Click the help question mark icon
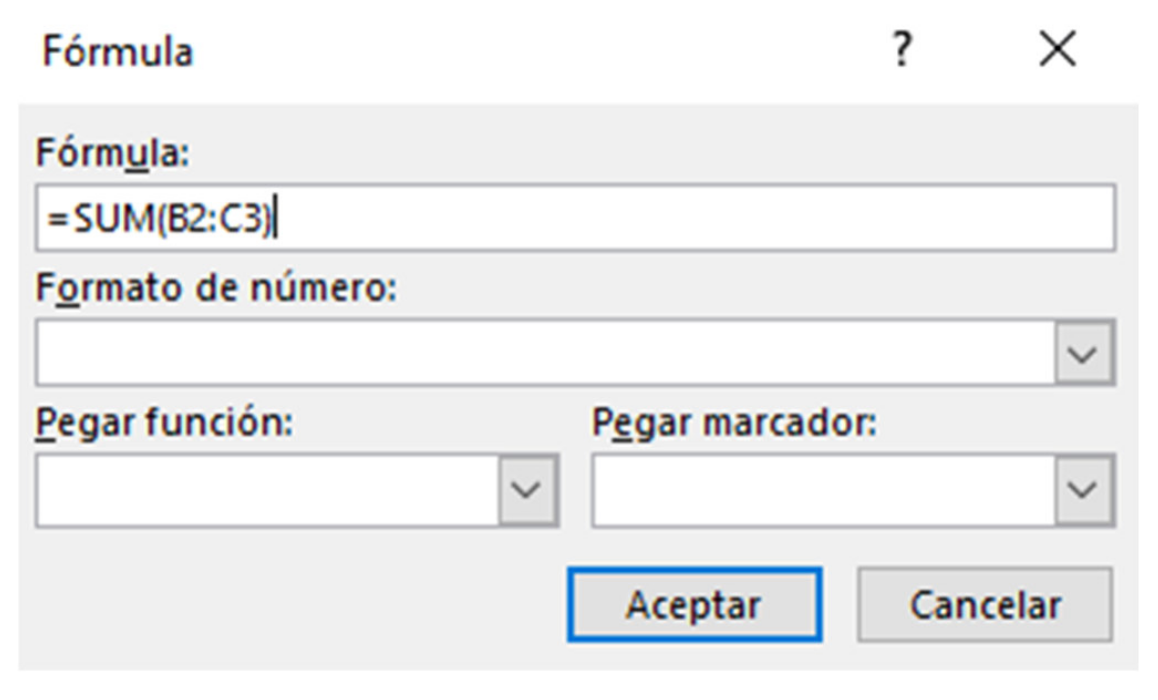This screenshot has height=700, width=1158. click(x=902, y=50)
